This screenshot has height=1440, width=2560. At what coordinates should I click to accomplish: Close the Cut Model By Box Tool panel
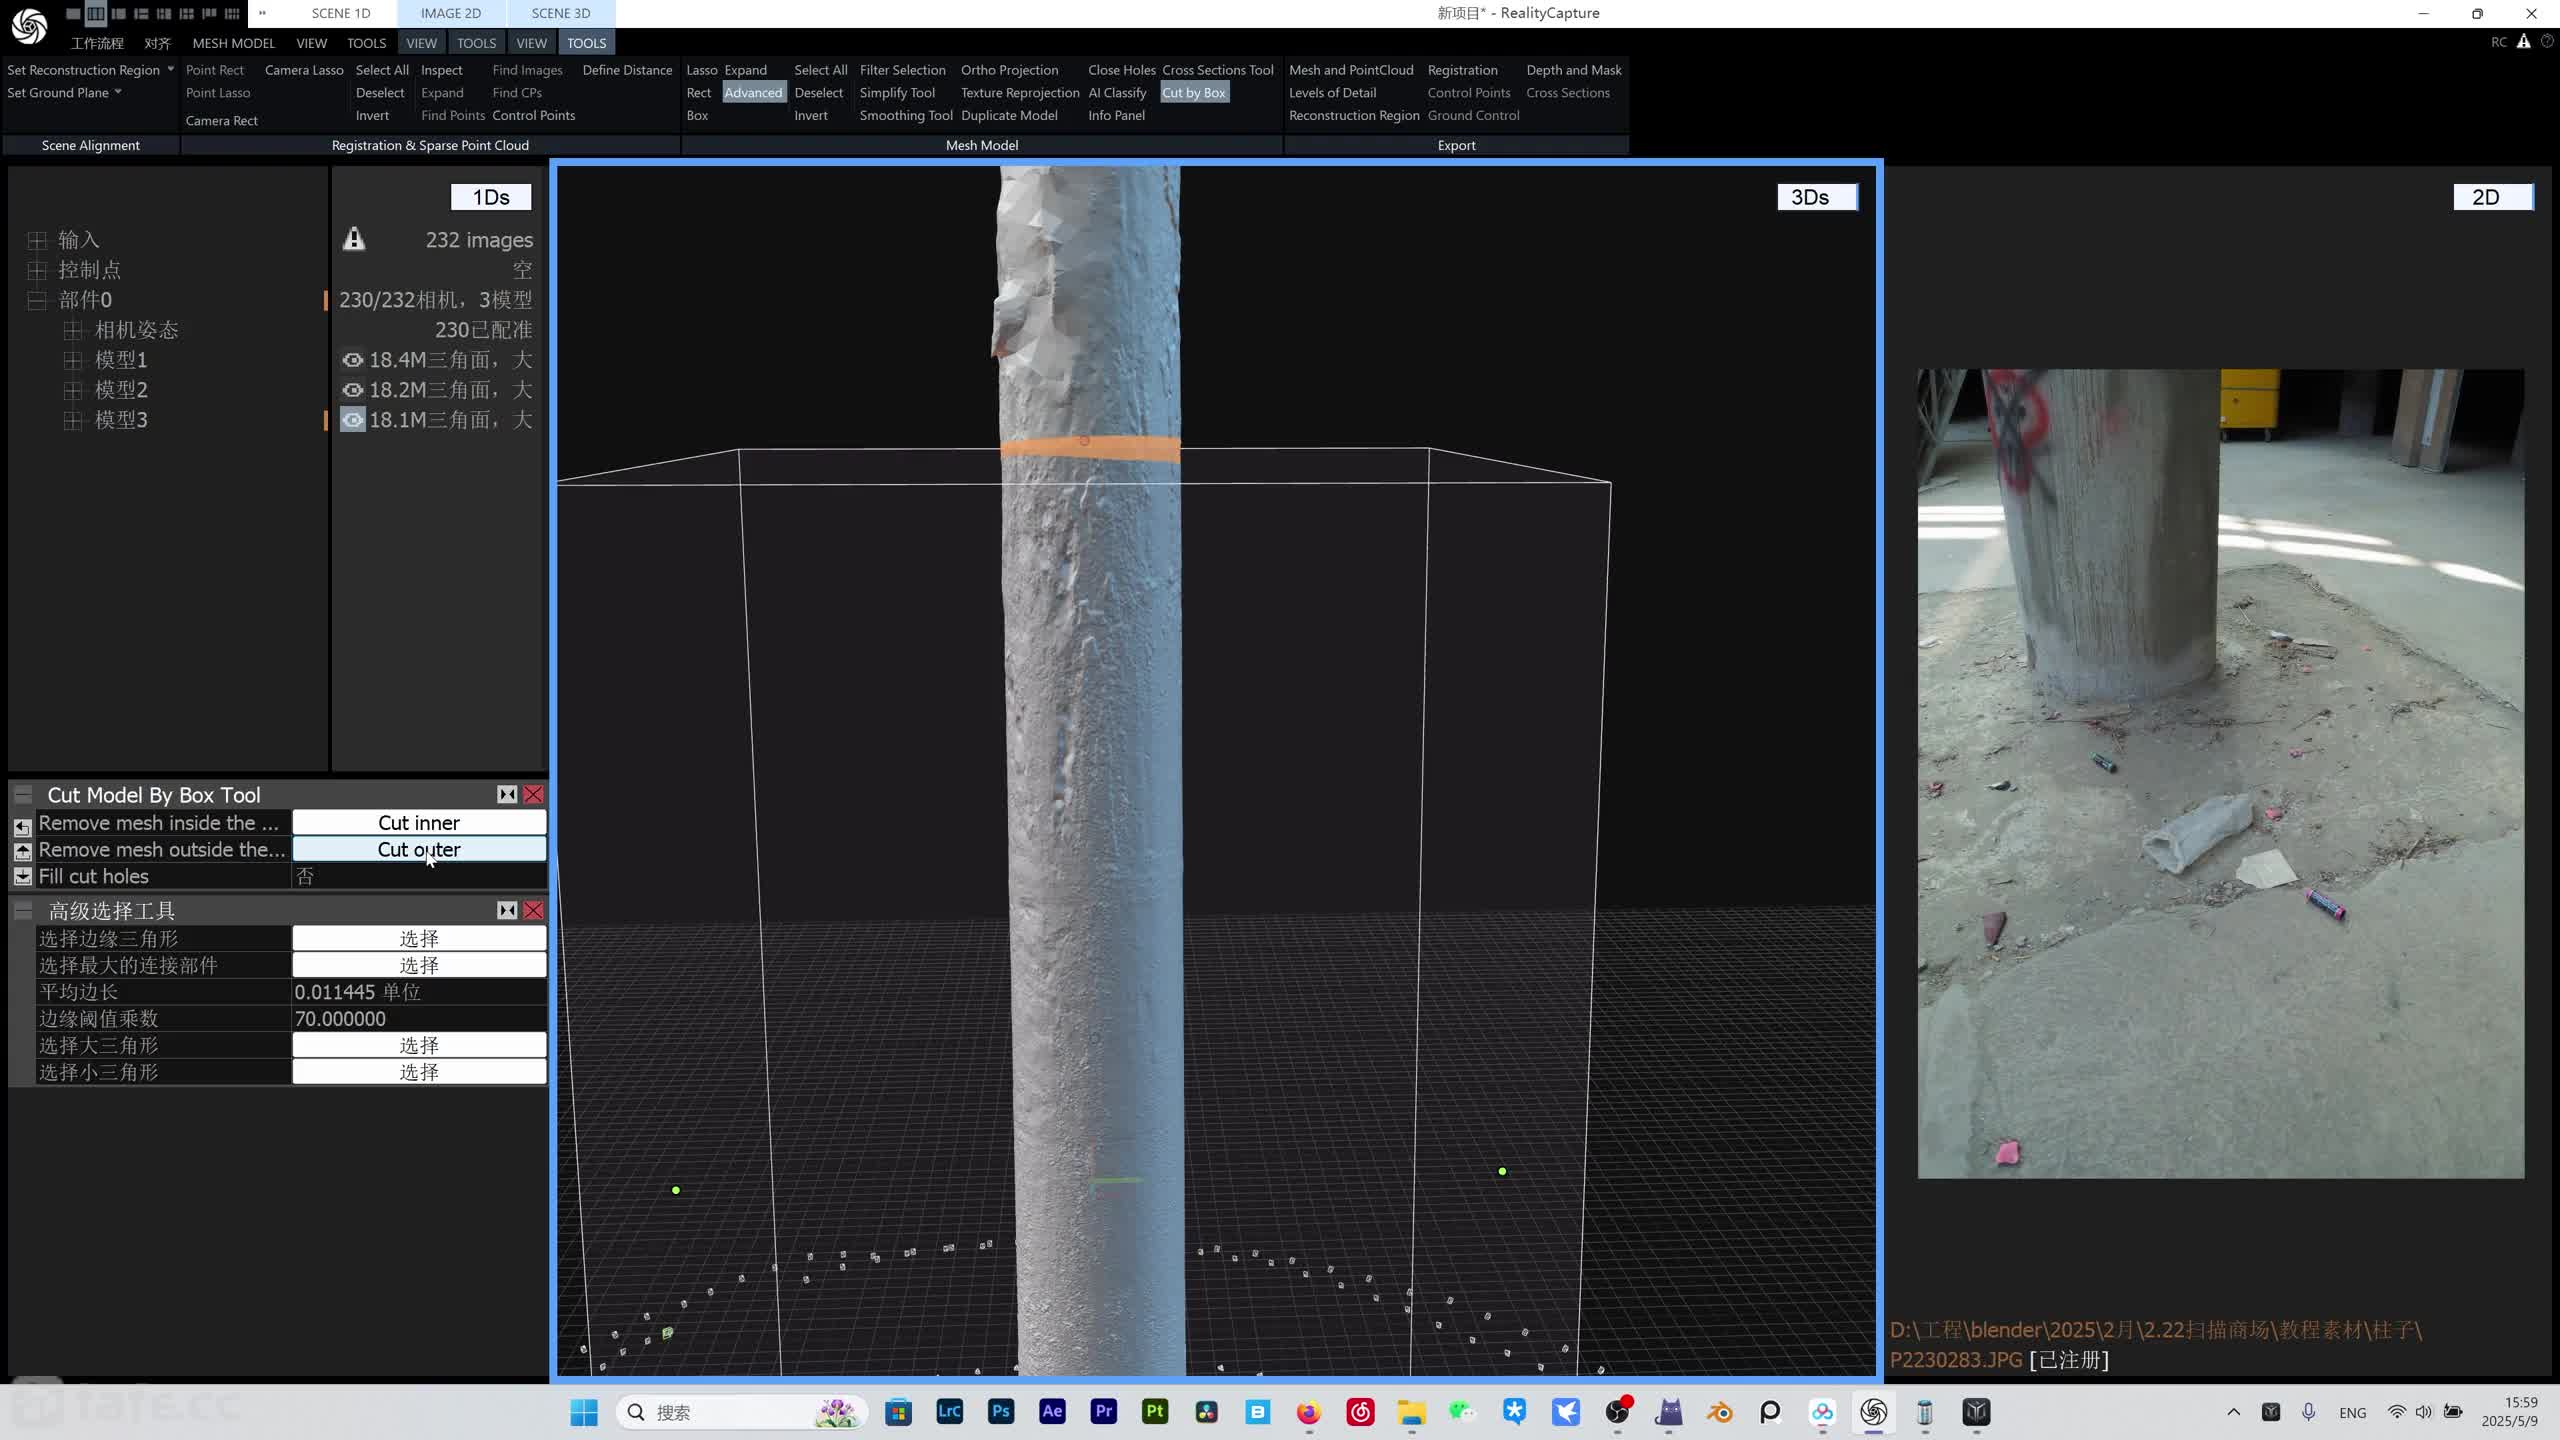(534, 795)
